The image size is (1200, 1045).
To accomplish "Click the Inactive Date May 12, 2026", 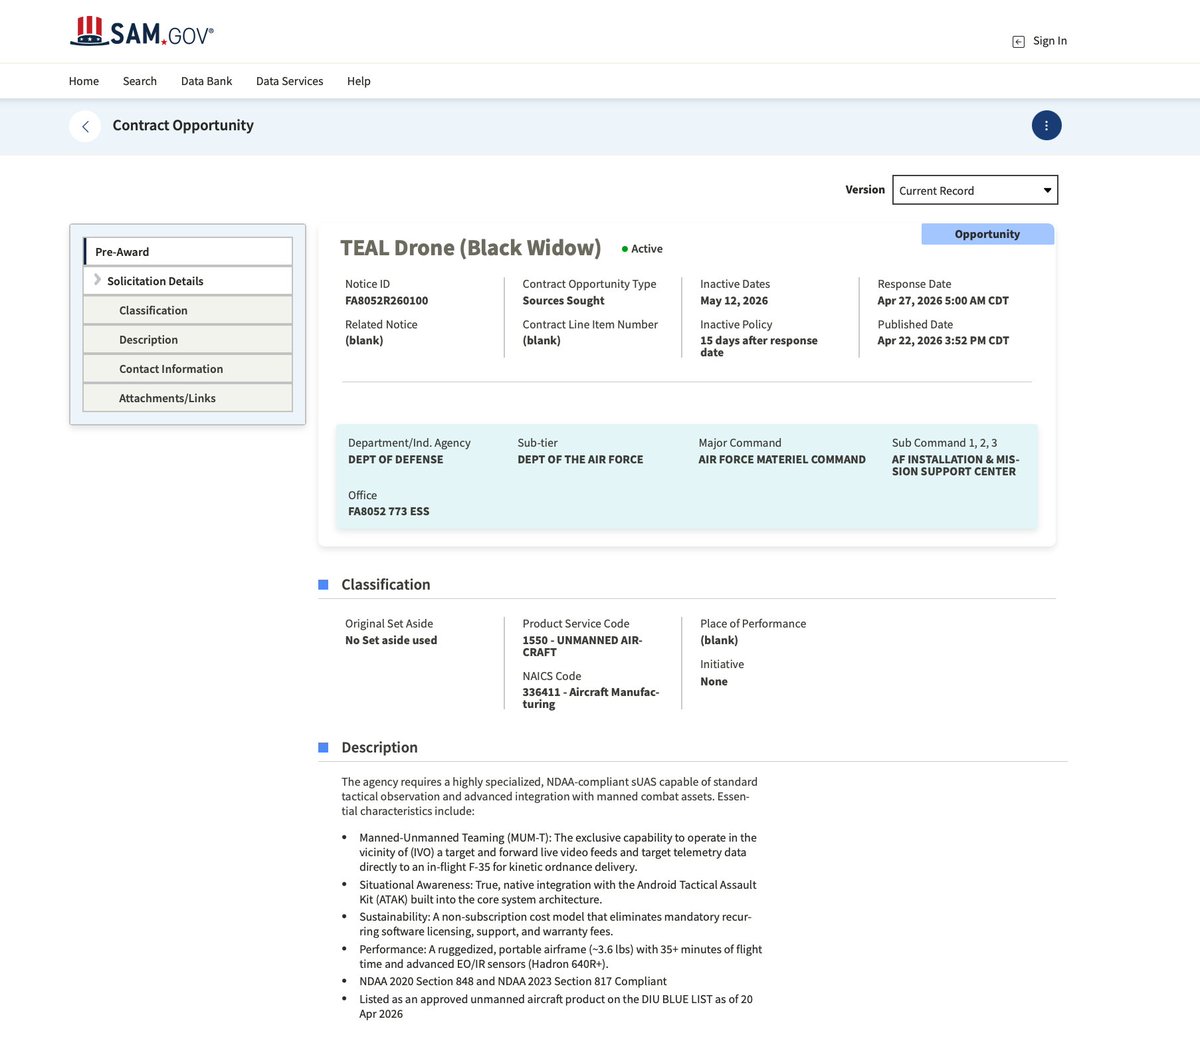I will (x=734, y=300).
